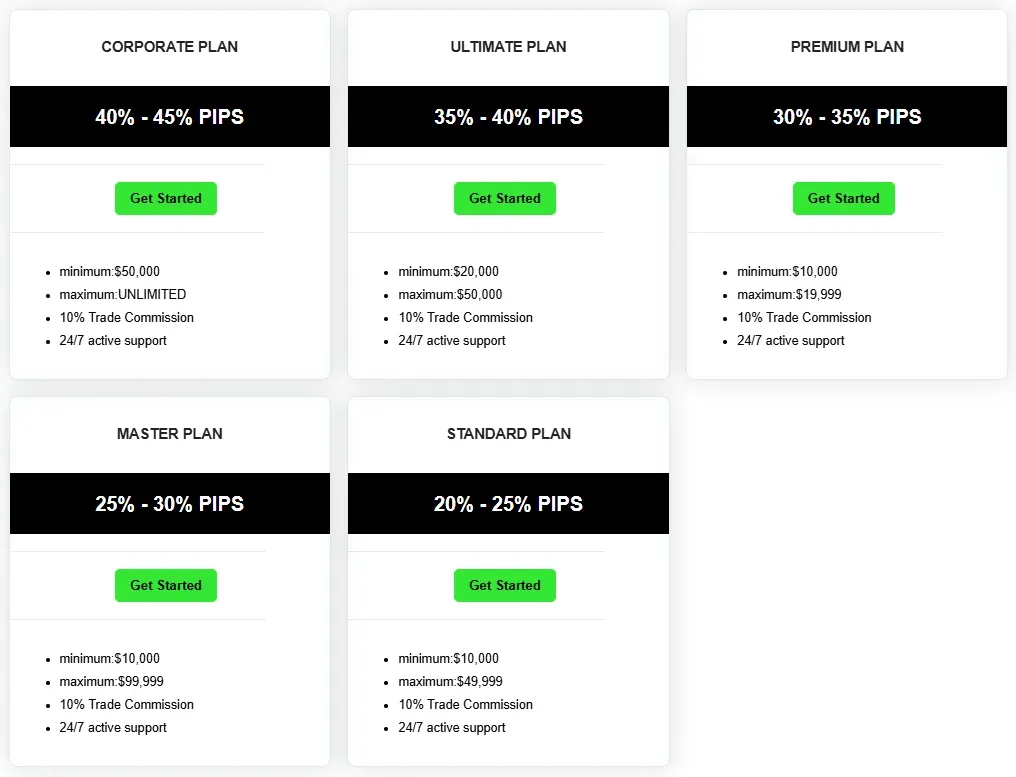1016x777 pixels.
Task: Select the maximum:$99,999 list item
Action: point(111,682)
